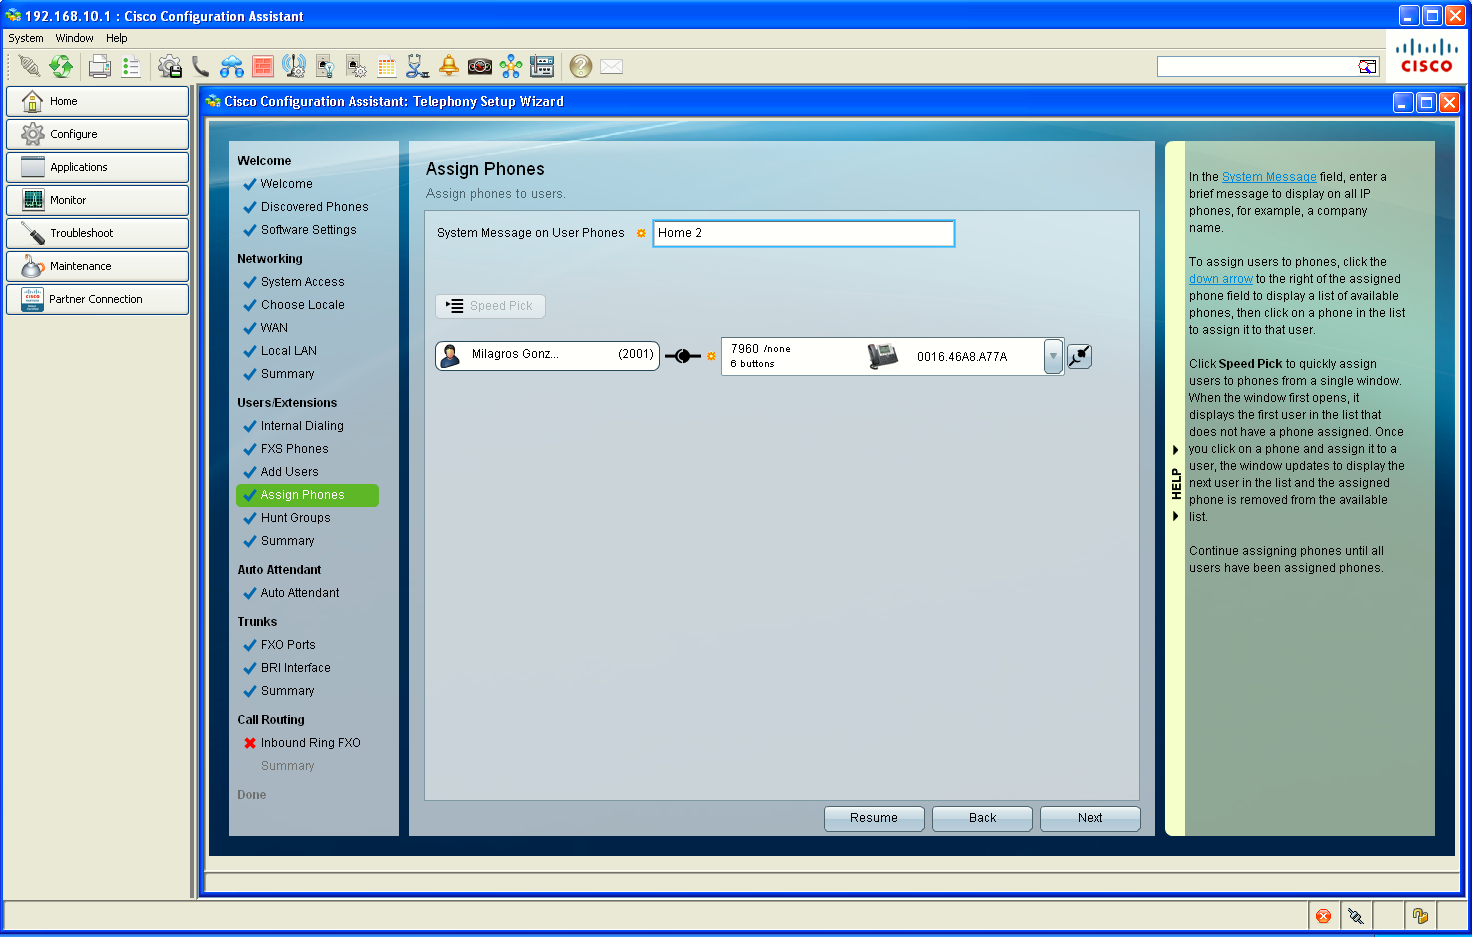
Task: Go to the Choose Locale wizard step
Action: click(x=302, y=305)
